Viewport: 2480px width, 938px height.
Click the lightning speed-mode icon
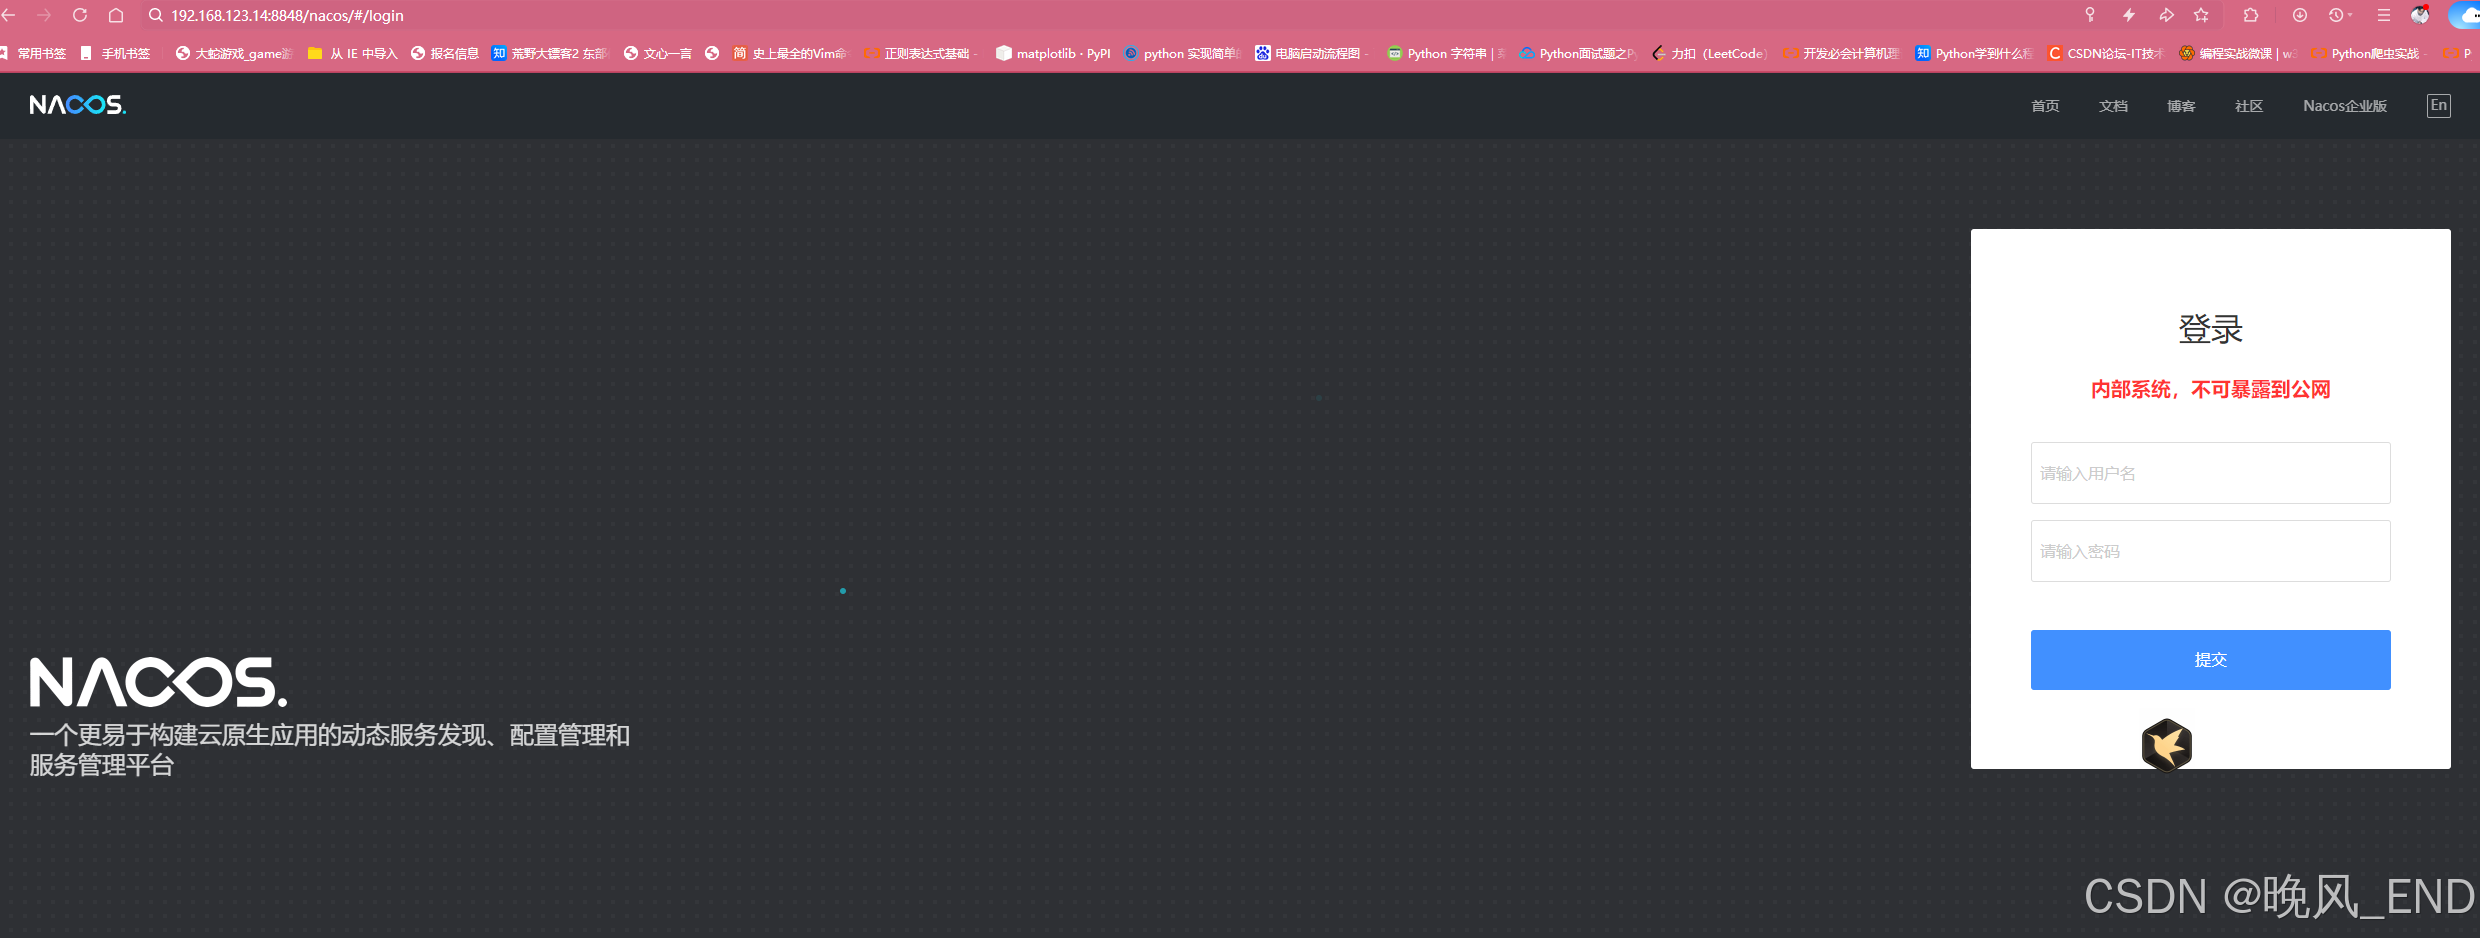2128,15
